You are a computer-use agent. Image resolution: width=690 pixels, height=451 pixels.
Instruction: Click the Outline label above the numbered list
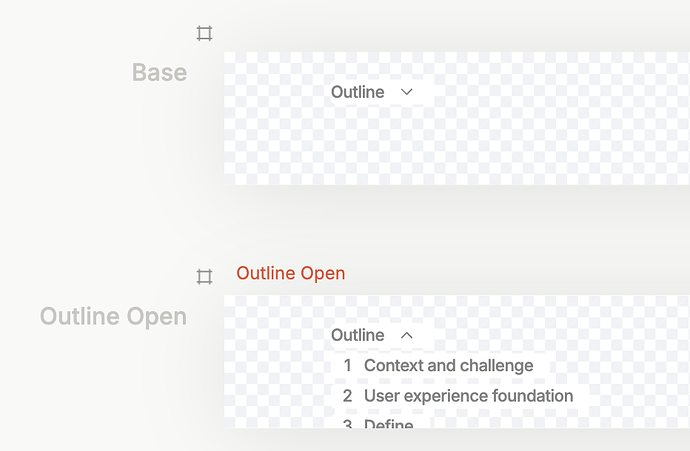coord(357,335)
